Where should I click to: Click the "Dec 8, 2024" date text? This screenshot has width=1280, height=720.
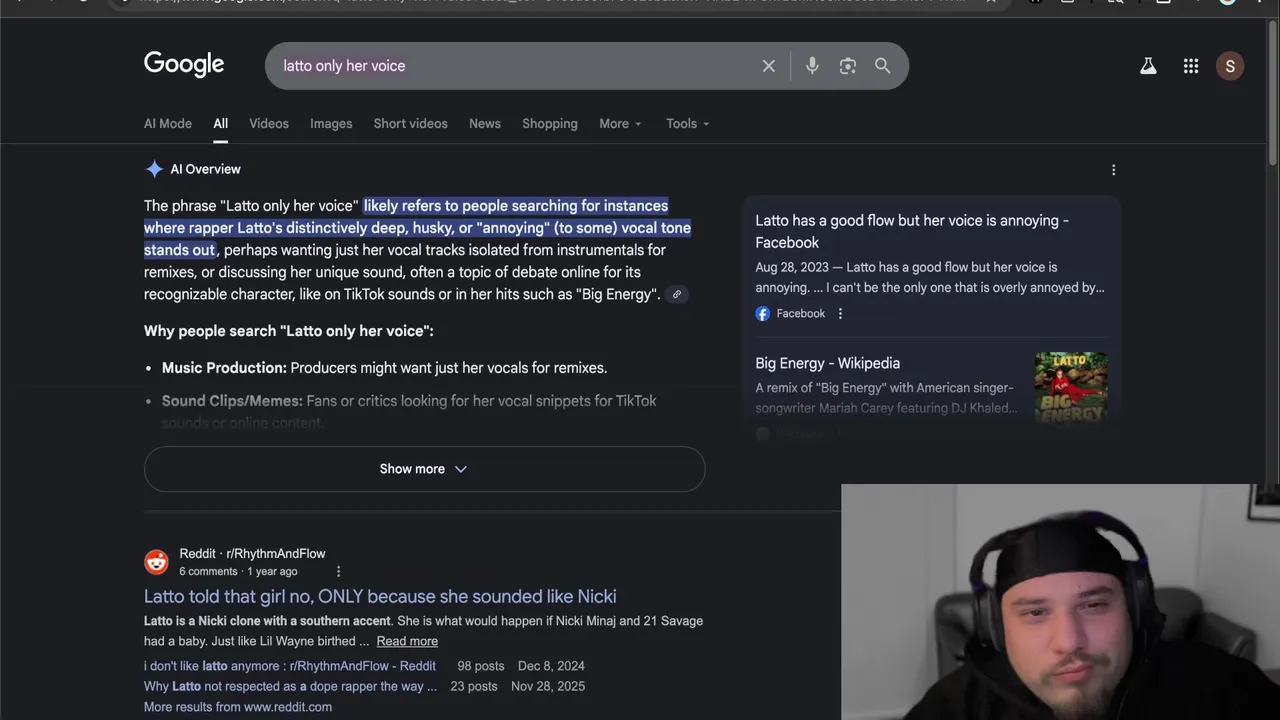(551, 666)
